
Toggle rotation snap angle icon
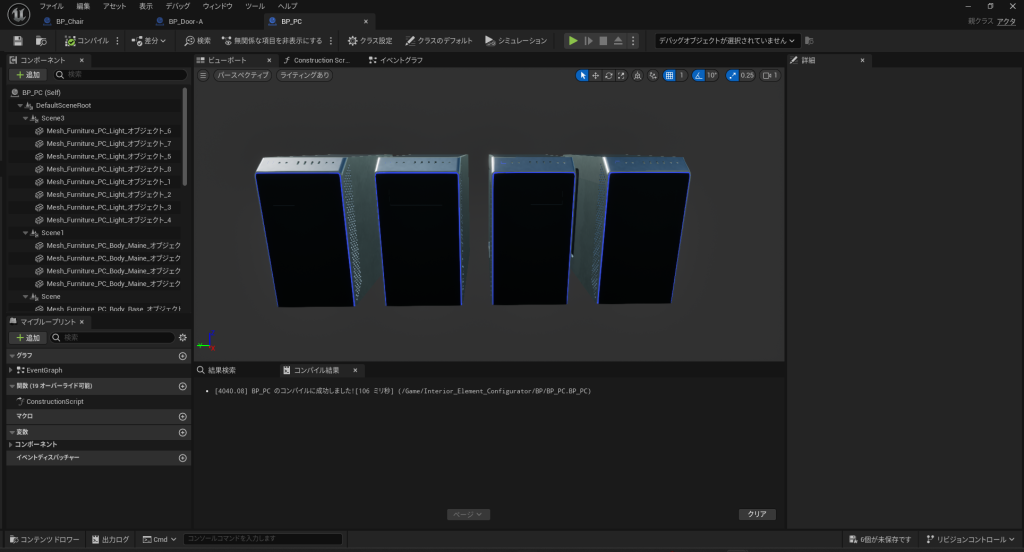pos(699,75)
